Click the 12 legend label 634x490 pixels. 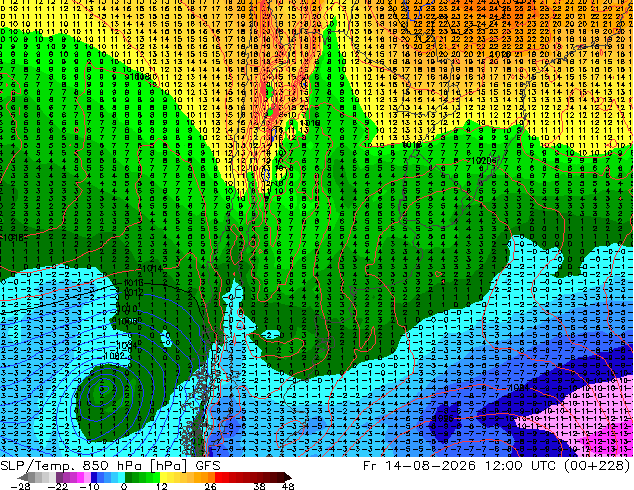[162, 486]
